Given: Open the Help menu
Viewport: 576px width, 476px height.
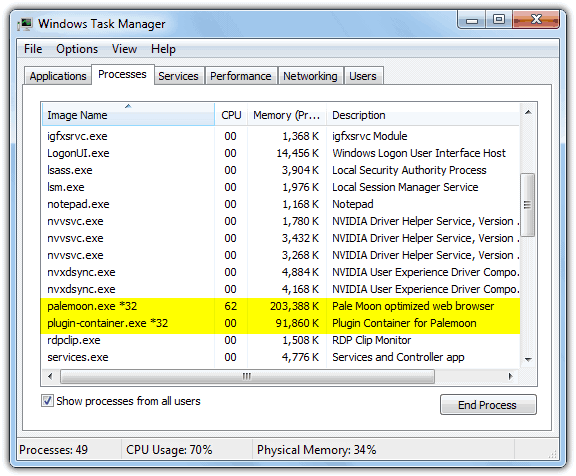Looking at the screenshot, I should 163,49.
